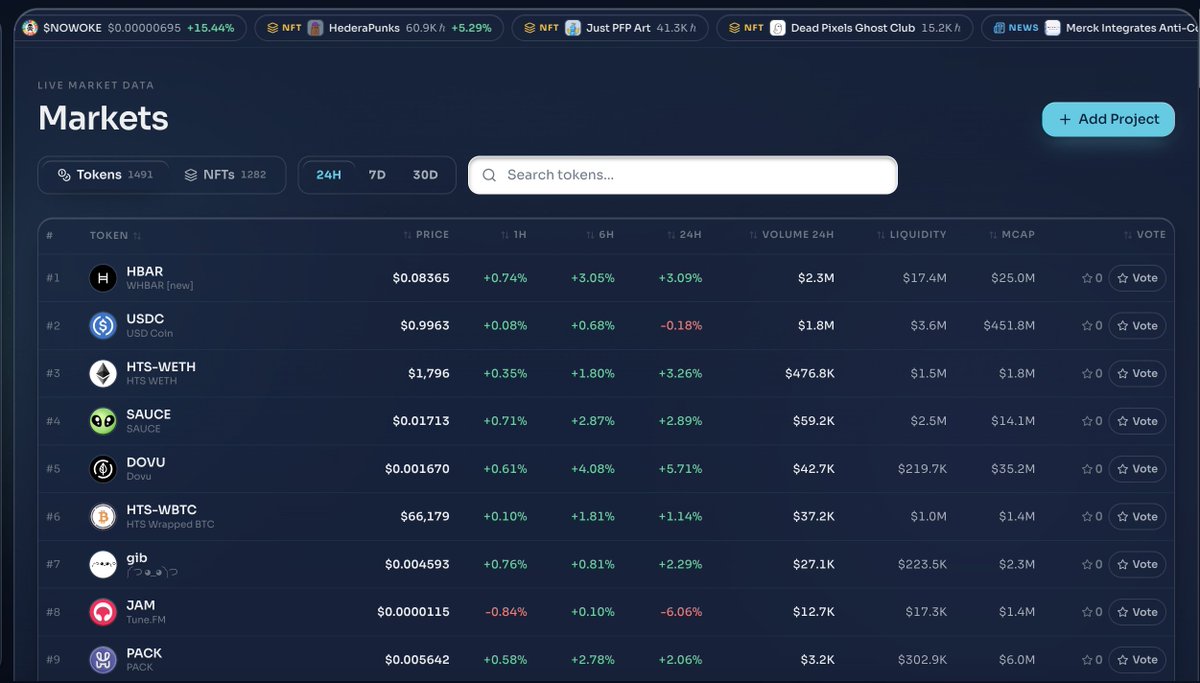1200x683 pixels.
Task: Click the vote star count in HTS-WETH row
Action: pos(1092,374)
